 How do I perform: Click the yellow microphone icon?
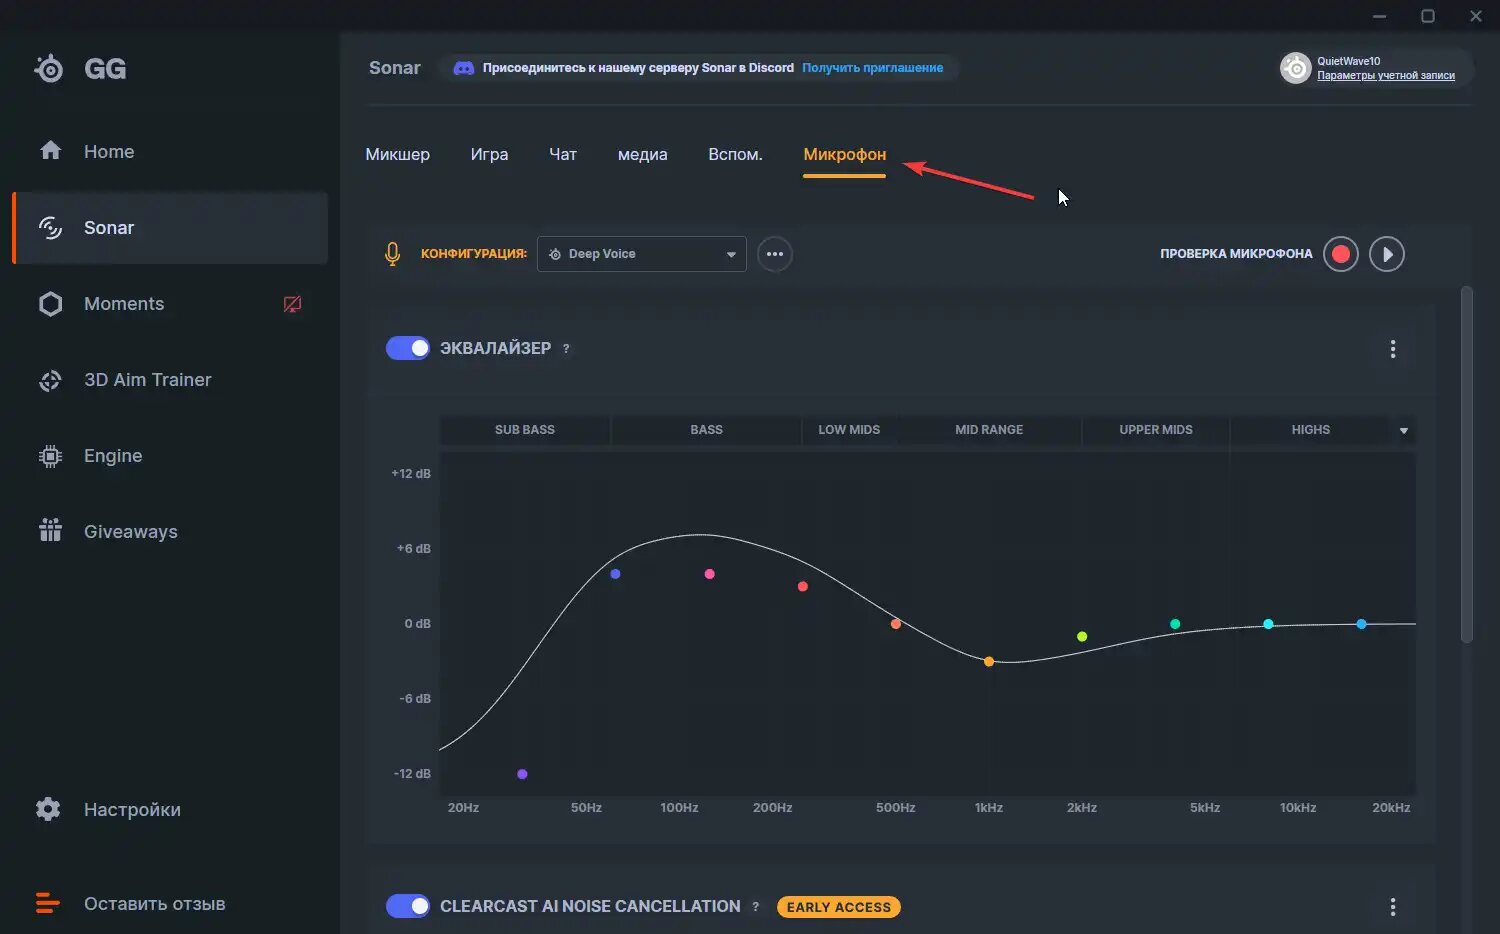coord(392,254)
